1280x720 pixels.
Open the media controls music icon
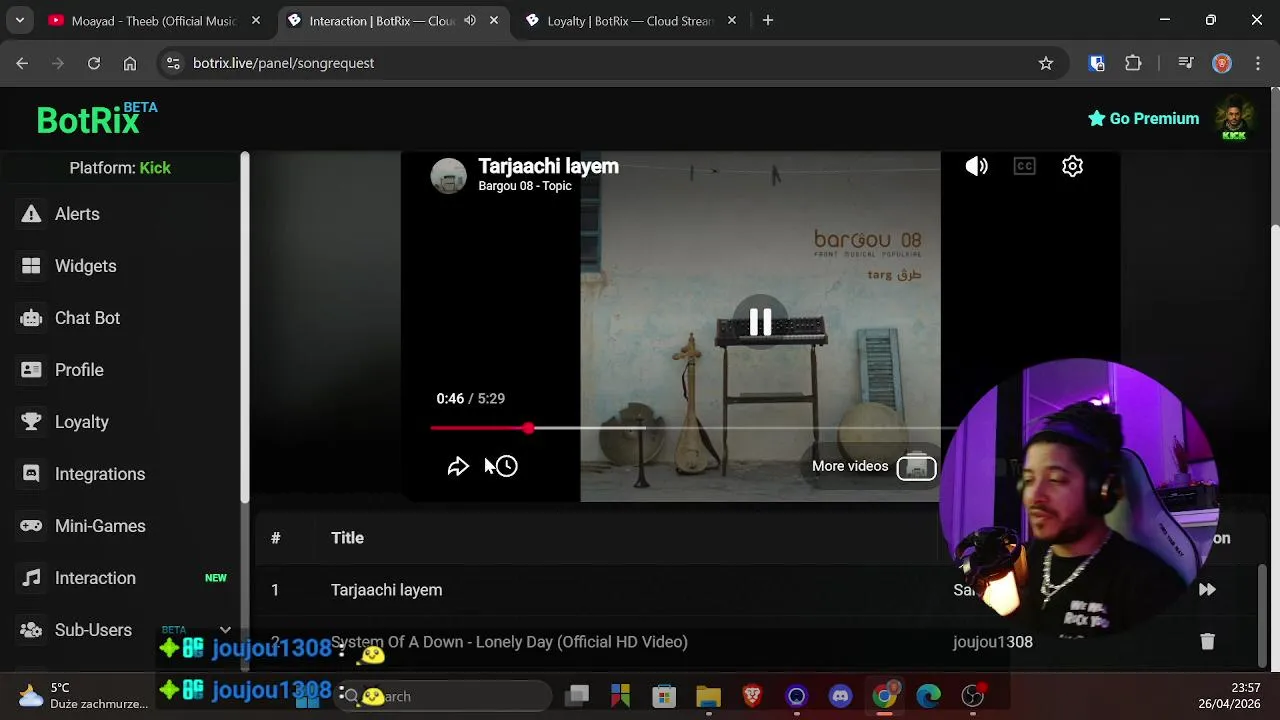1186,63
